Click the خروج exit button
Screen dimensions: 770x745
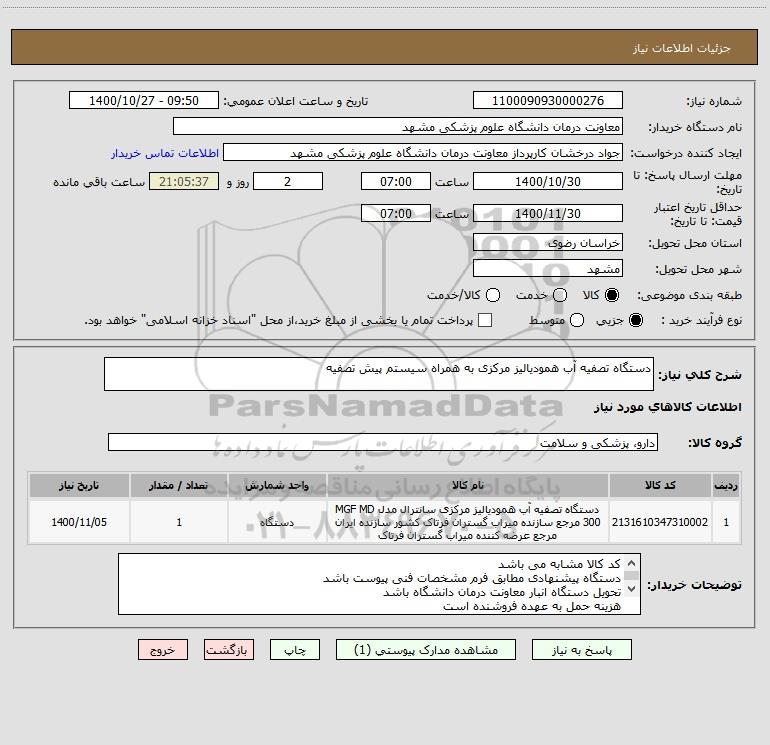[x=163, y=650]
